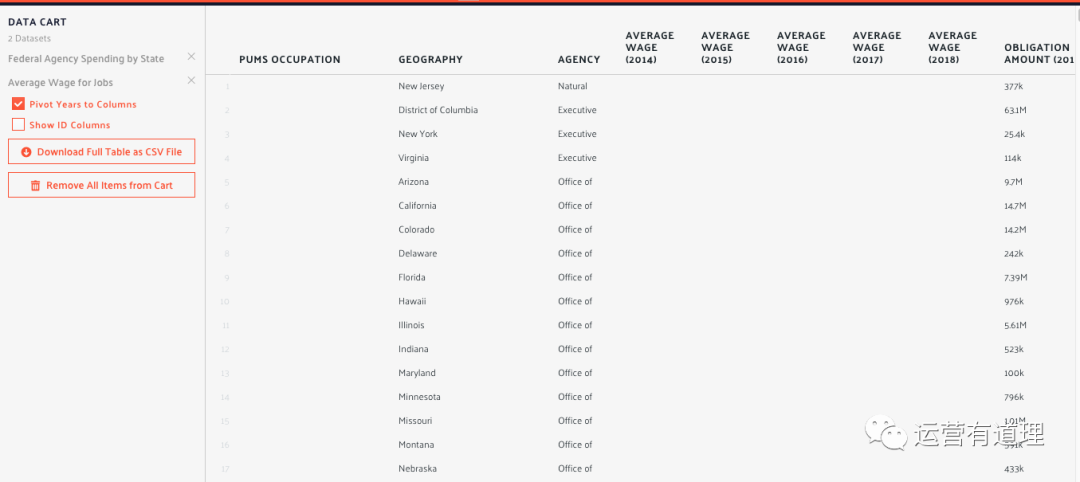This screenshot has height=482, width=1080.
Task: Click the trash can icon
Action: [36, 185]
